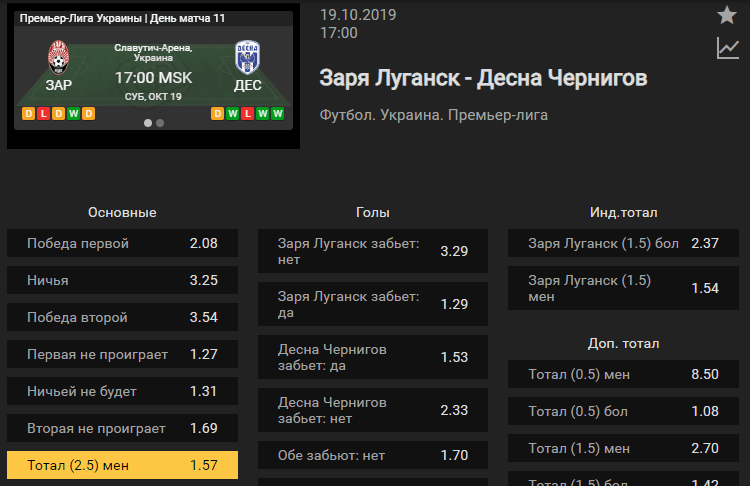Click red L form badge under ДЕС

[247, 114]
